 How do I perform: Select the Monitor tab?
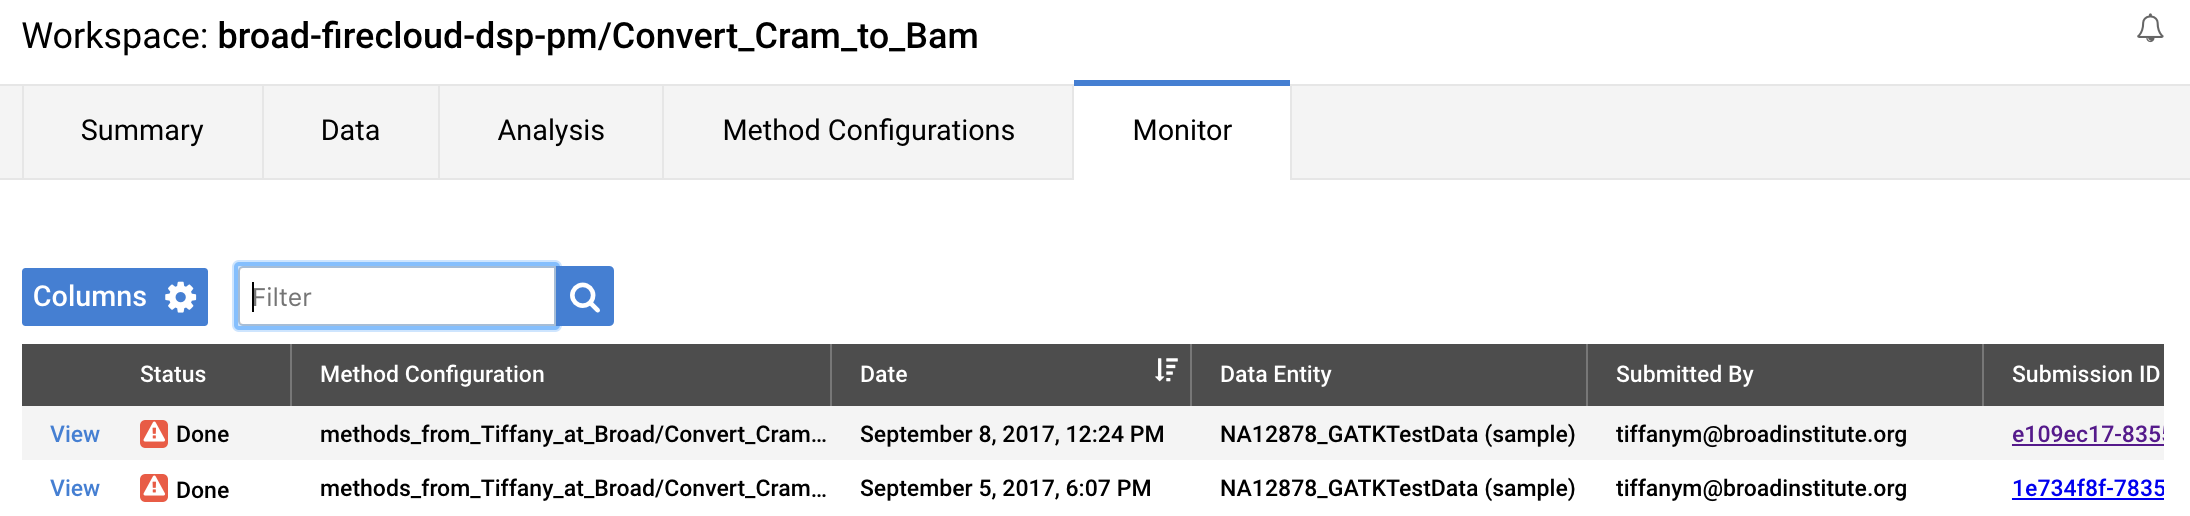pyautogui.click(x=1182, y=131)
